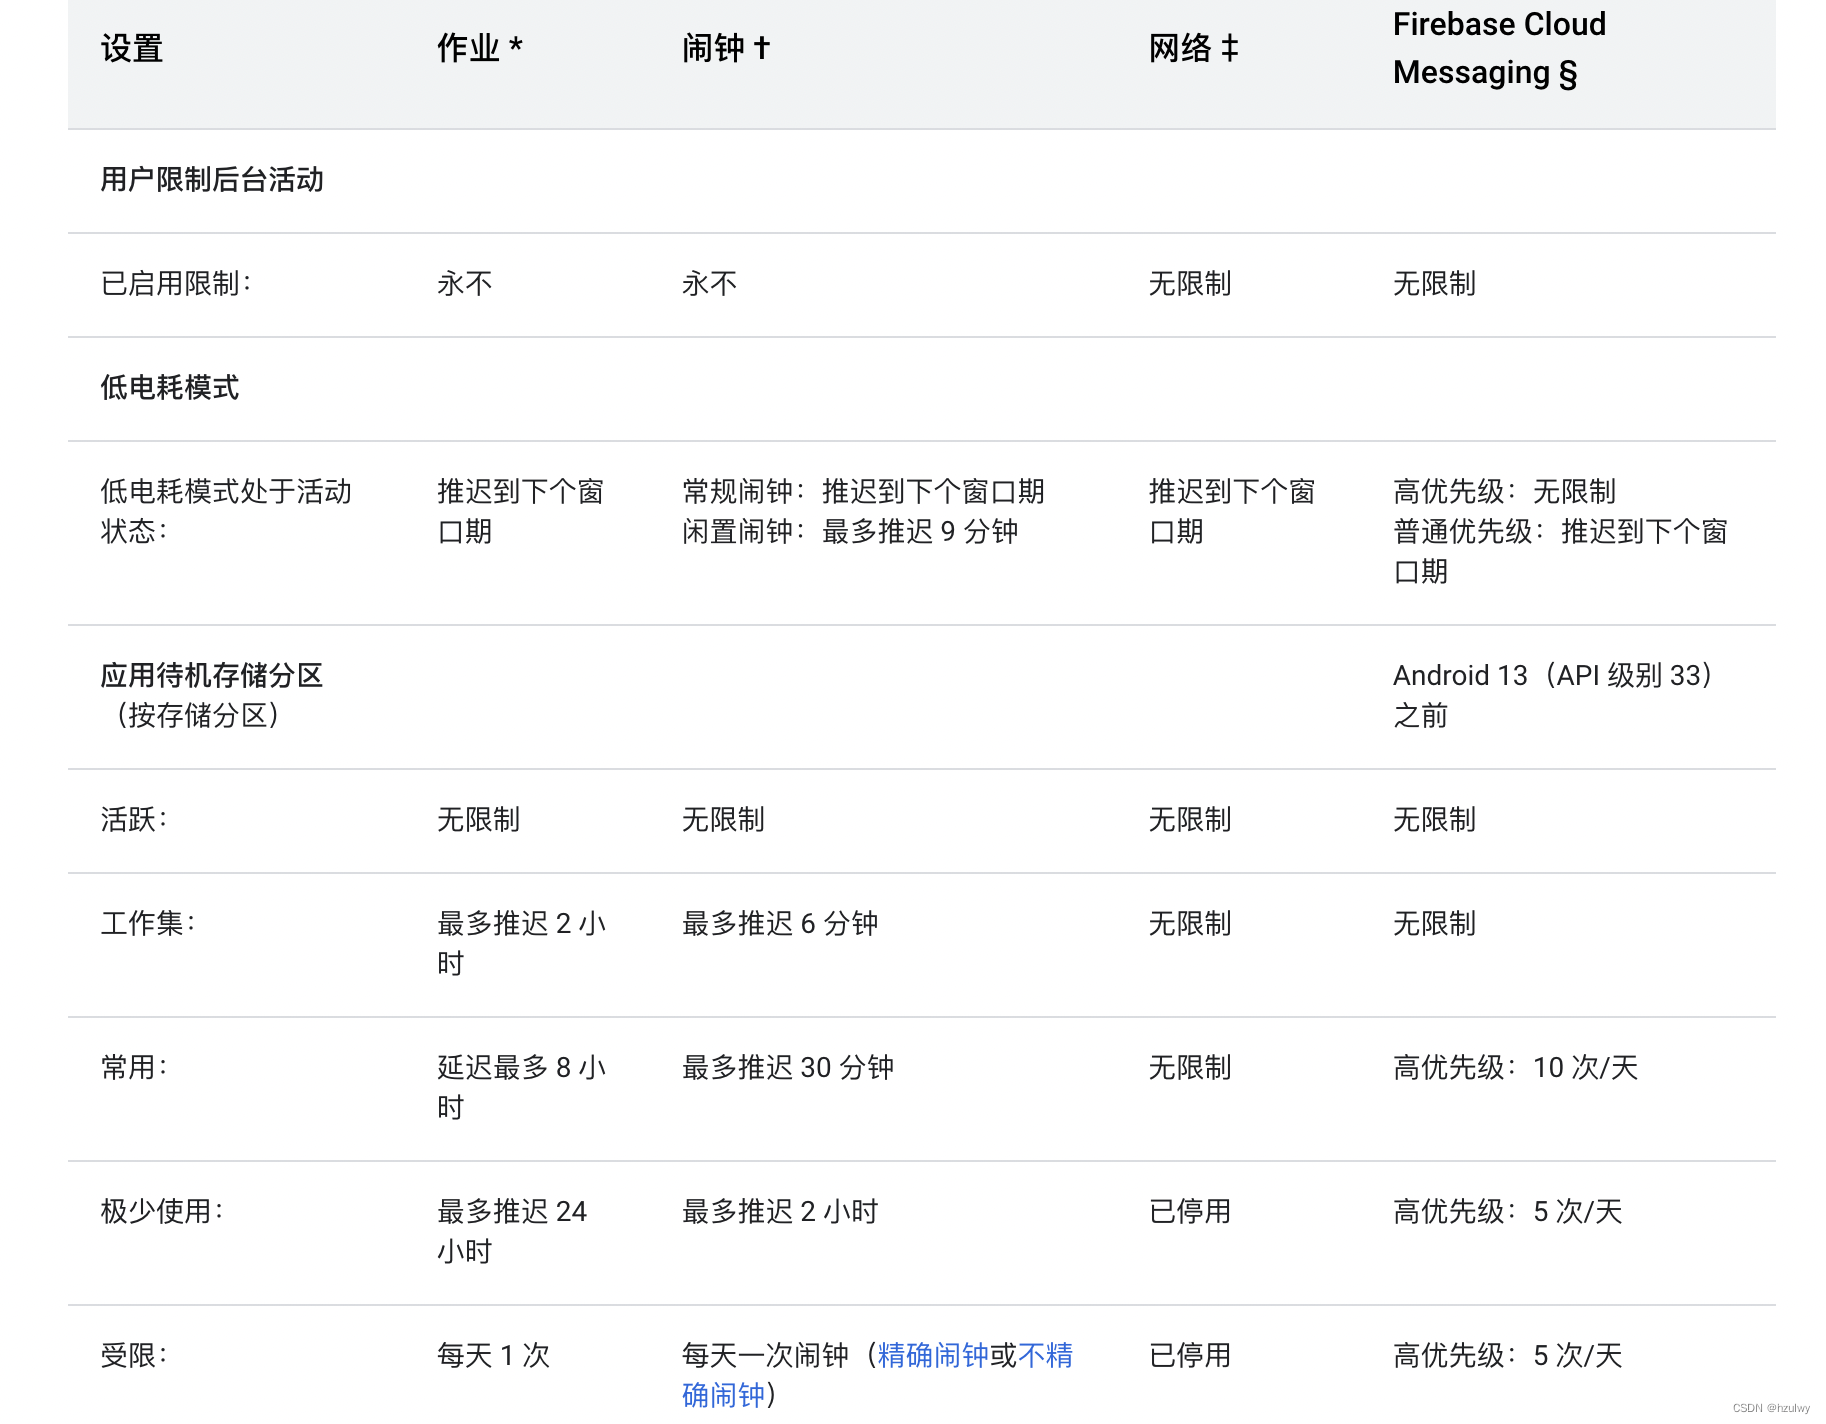This screenshot has height=1424, width=1826.
Task: Click Android 13（API 级别 33）之前 text
Action: [1554, 696]
